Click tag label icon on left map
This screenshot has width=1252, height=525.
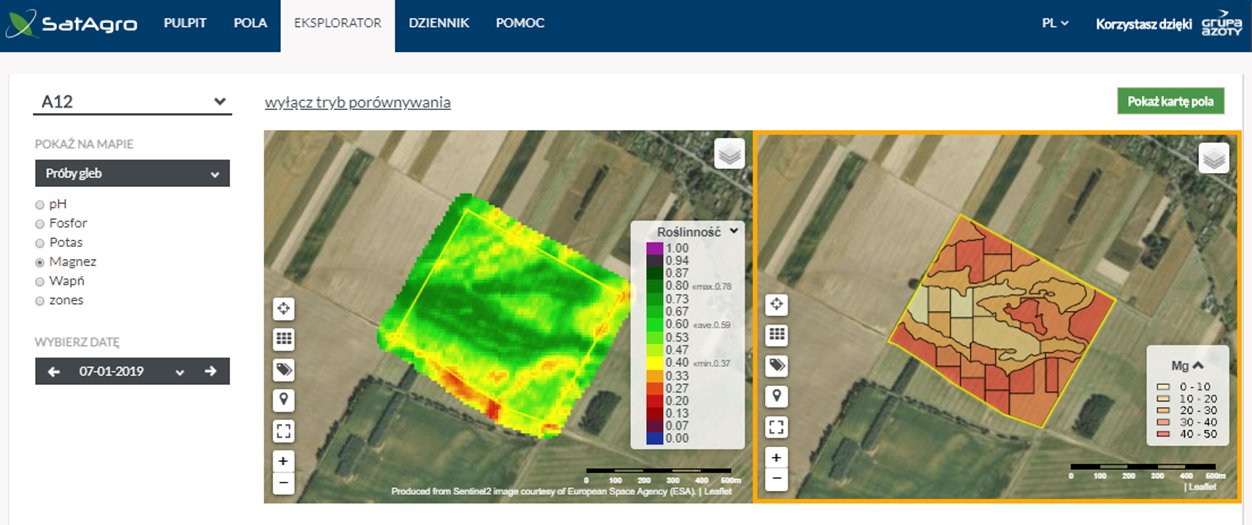(284, 370)
